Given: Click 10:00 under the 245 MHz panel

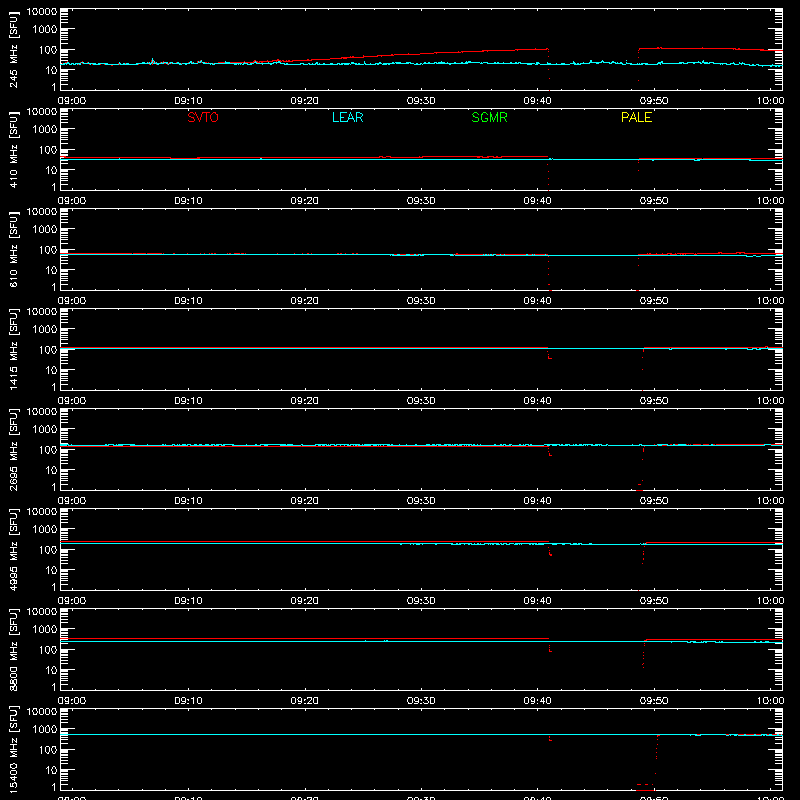Looking at the screenshot, I should coord(770,101).
